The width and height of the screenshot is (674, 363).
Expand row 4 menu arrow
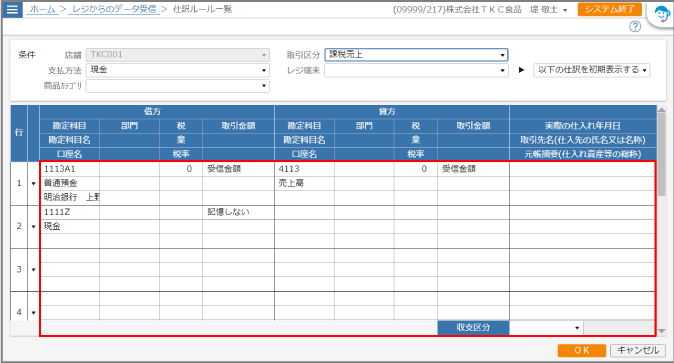click(34, 313)
